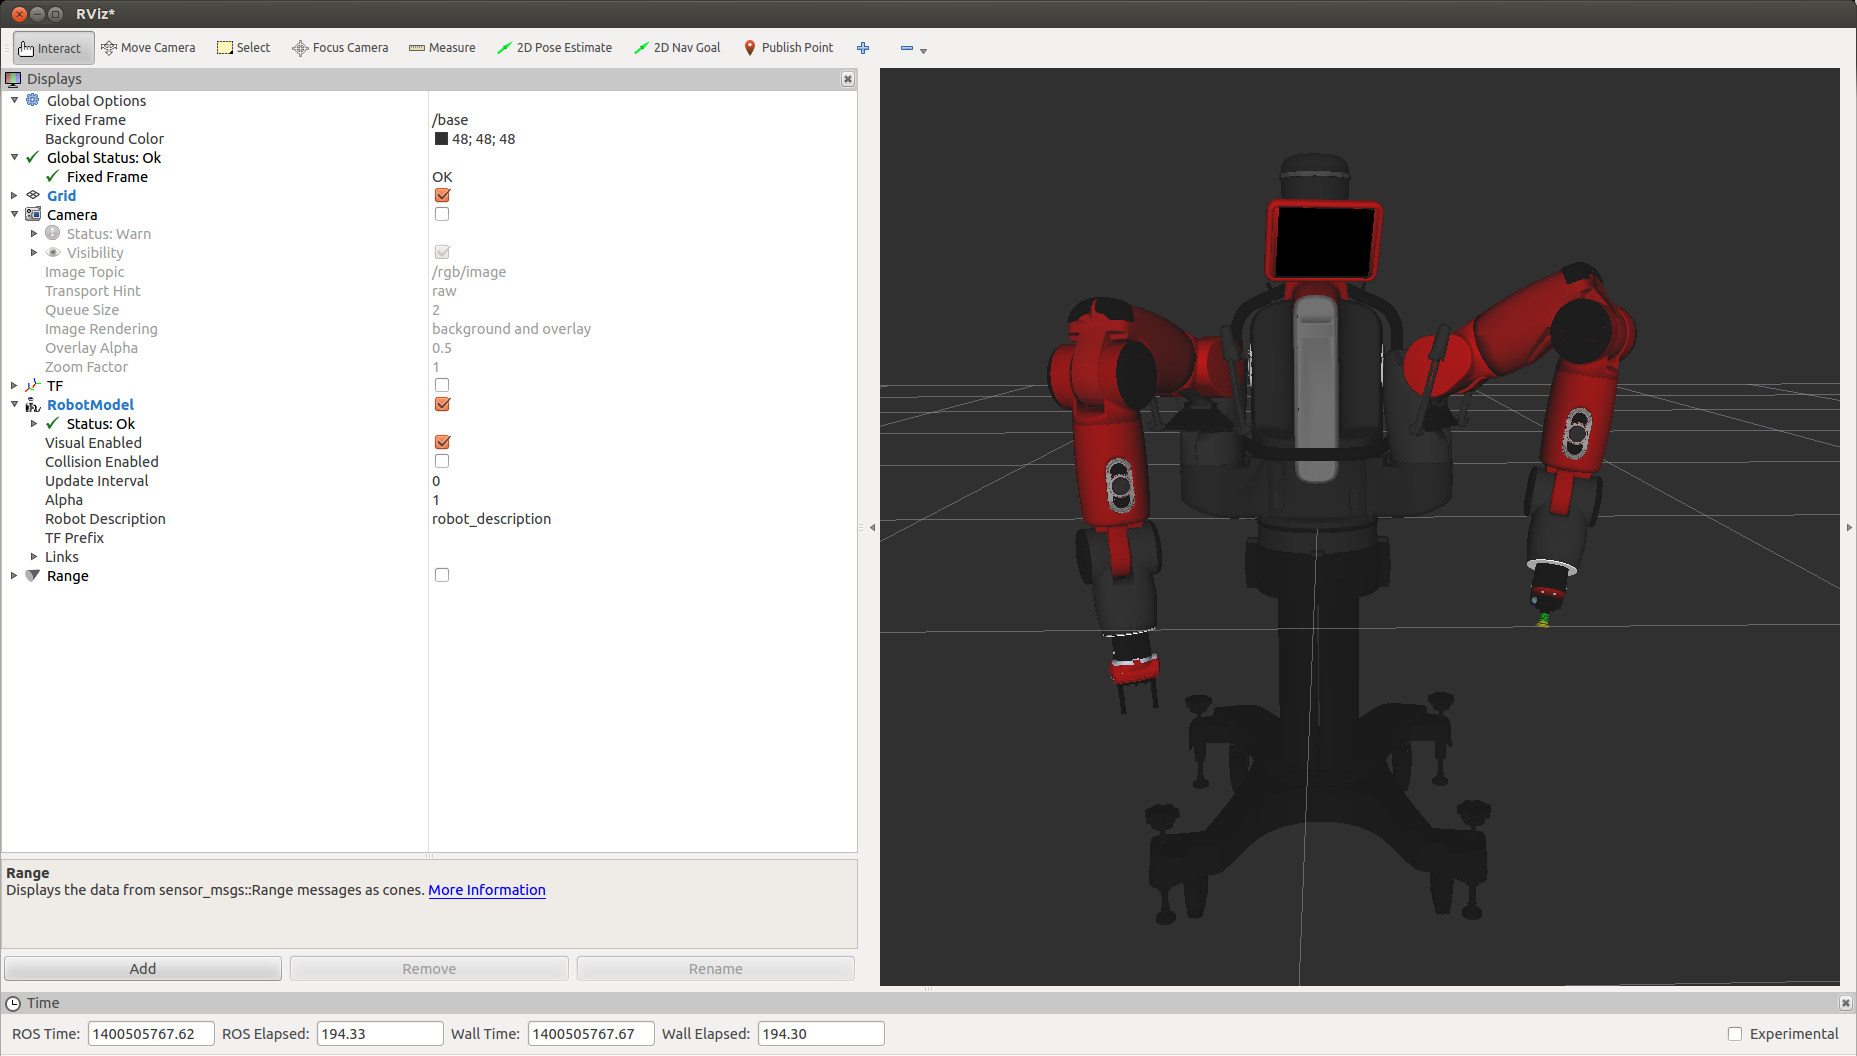Collapse the RobotModel display node
This screenshot has width=1857, height=1056.
(14, 404)
